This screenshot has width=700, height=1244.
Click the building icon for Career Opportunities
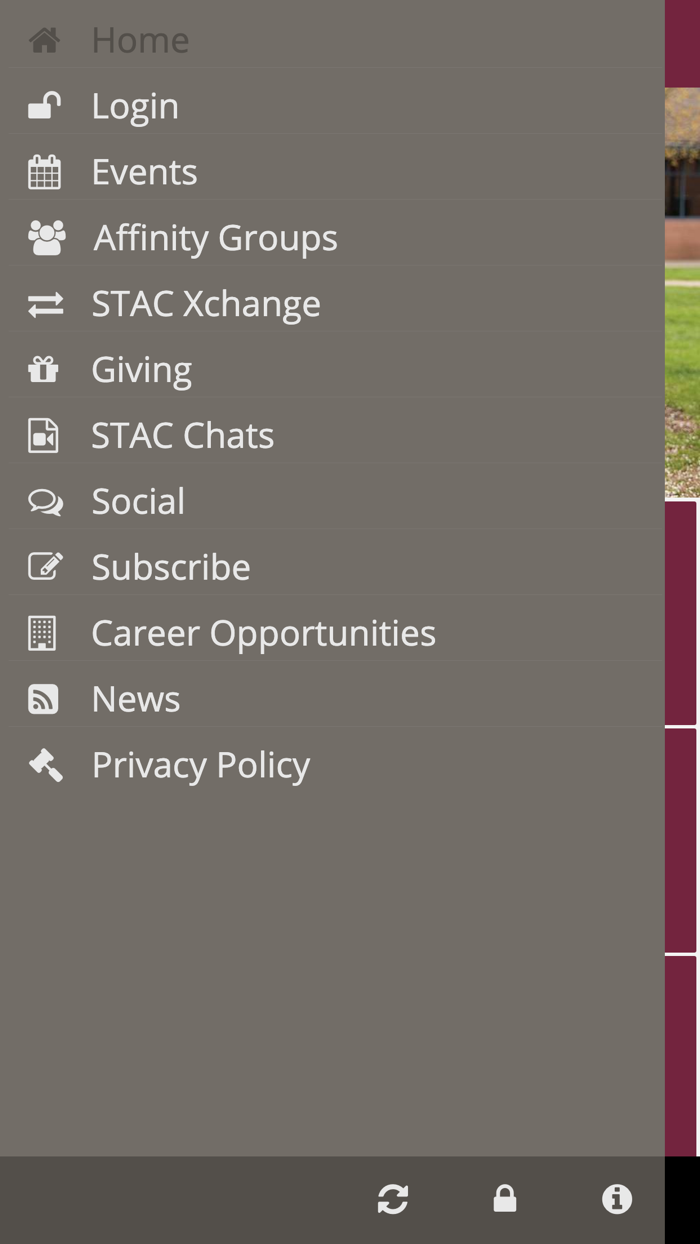pos(44,632)
